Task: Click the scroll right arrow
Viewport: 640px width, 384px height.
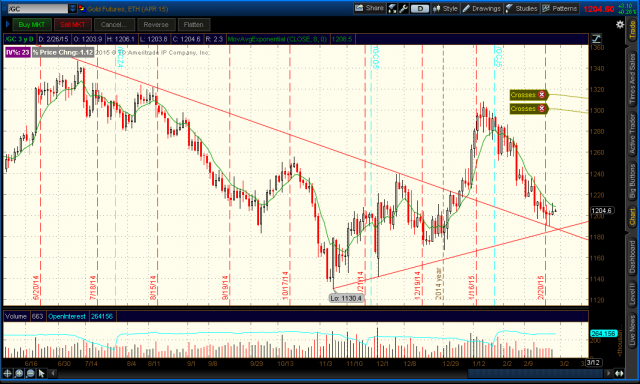Action: point(609,373)
